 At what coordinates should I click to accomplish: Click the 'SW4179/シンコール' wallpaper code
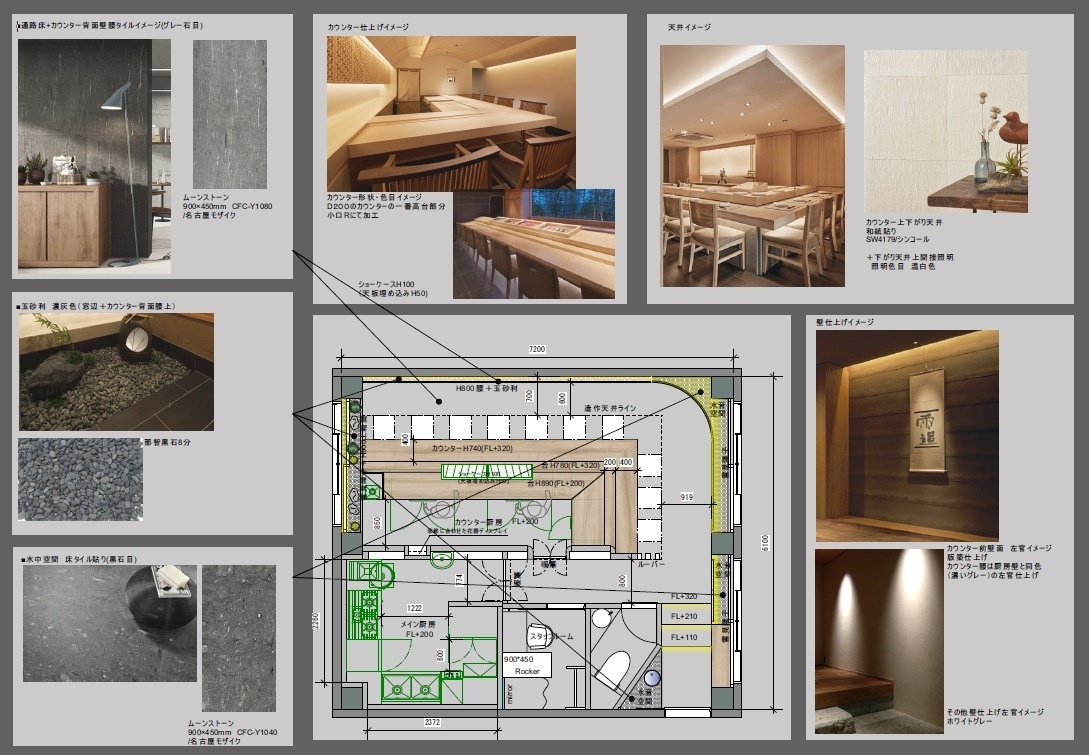tap(899, 240)
